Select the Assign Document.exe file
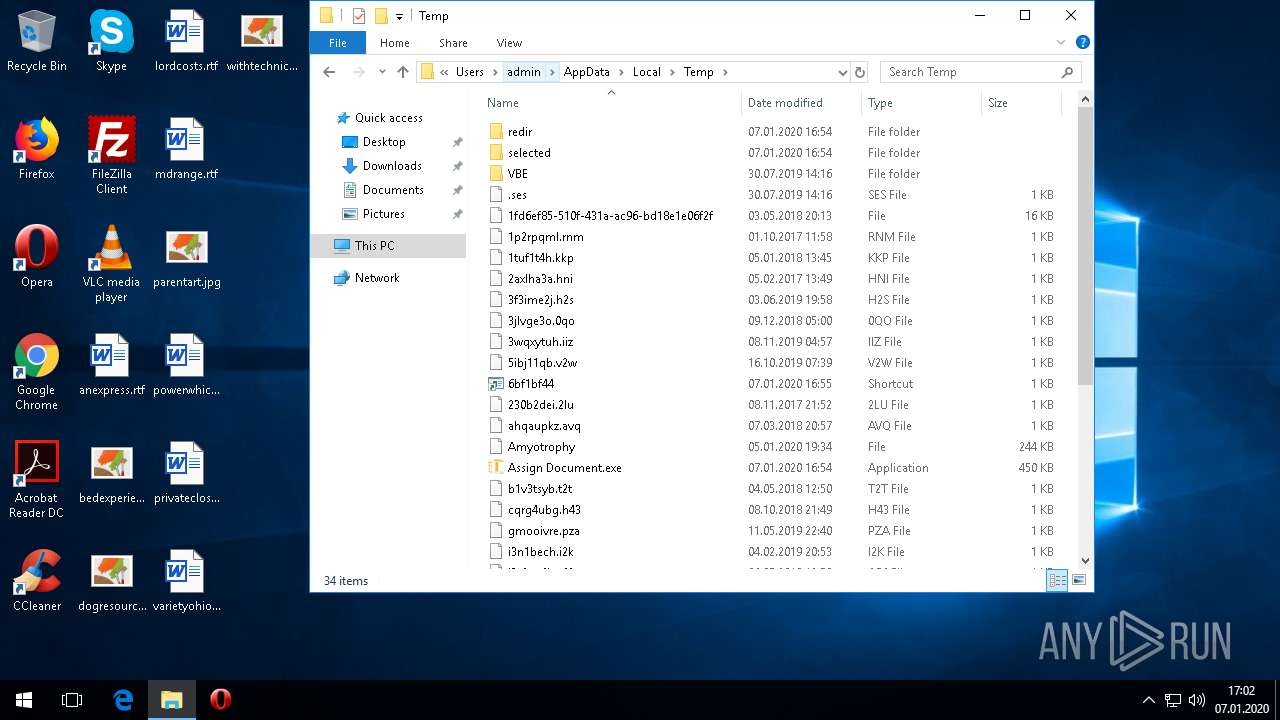 pyautogui.click(x=564, y=468)
